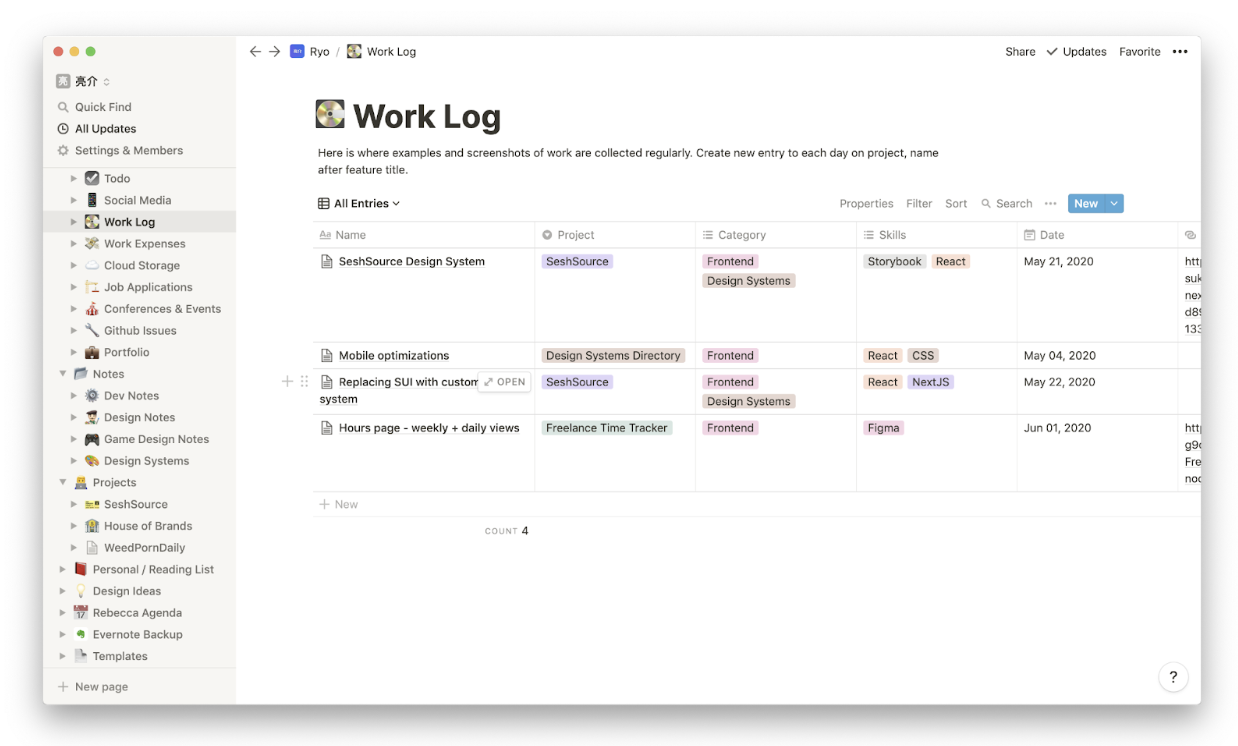Click the Search field in the toolbar
The height and width of the screenshot is (746, 1238).
(x=1006, y=203)
